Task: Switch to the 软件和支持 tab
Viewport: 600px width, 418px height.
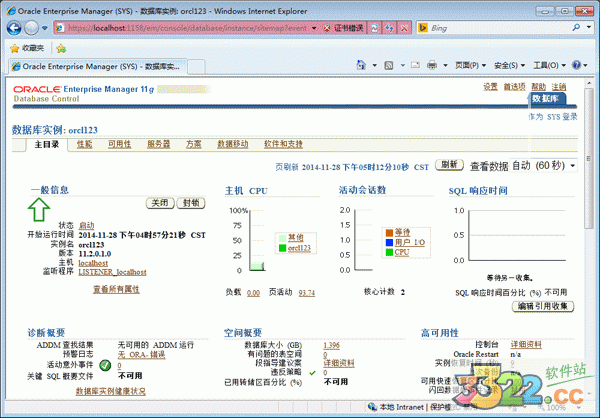Action: (x=283, y=144)
